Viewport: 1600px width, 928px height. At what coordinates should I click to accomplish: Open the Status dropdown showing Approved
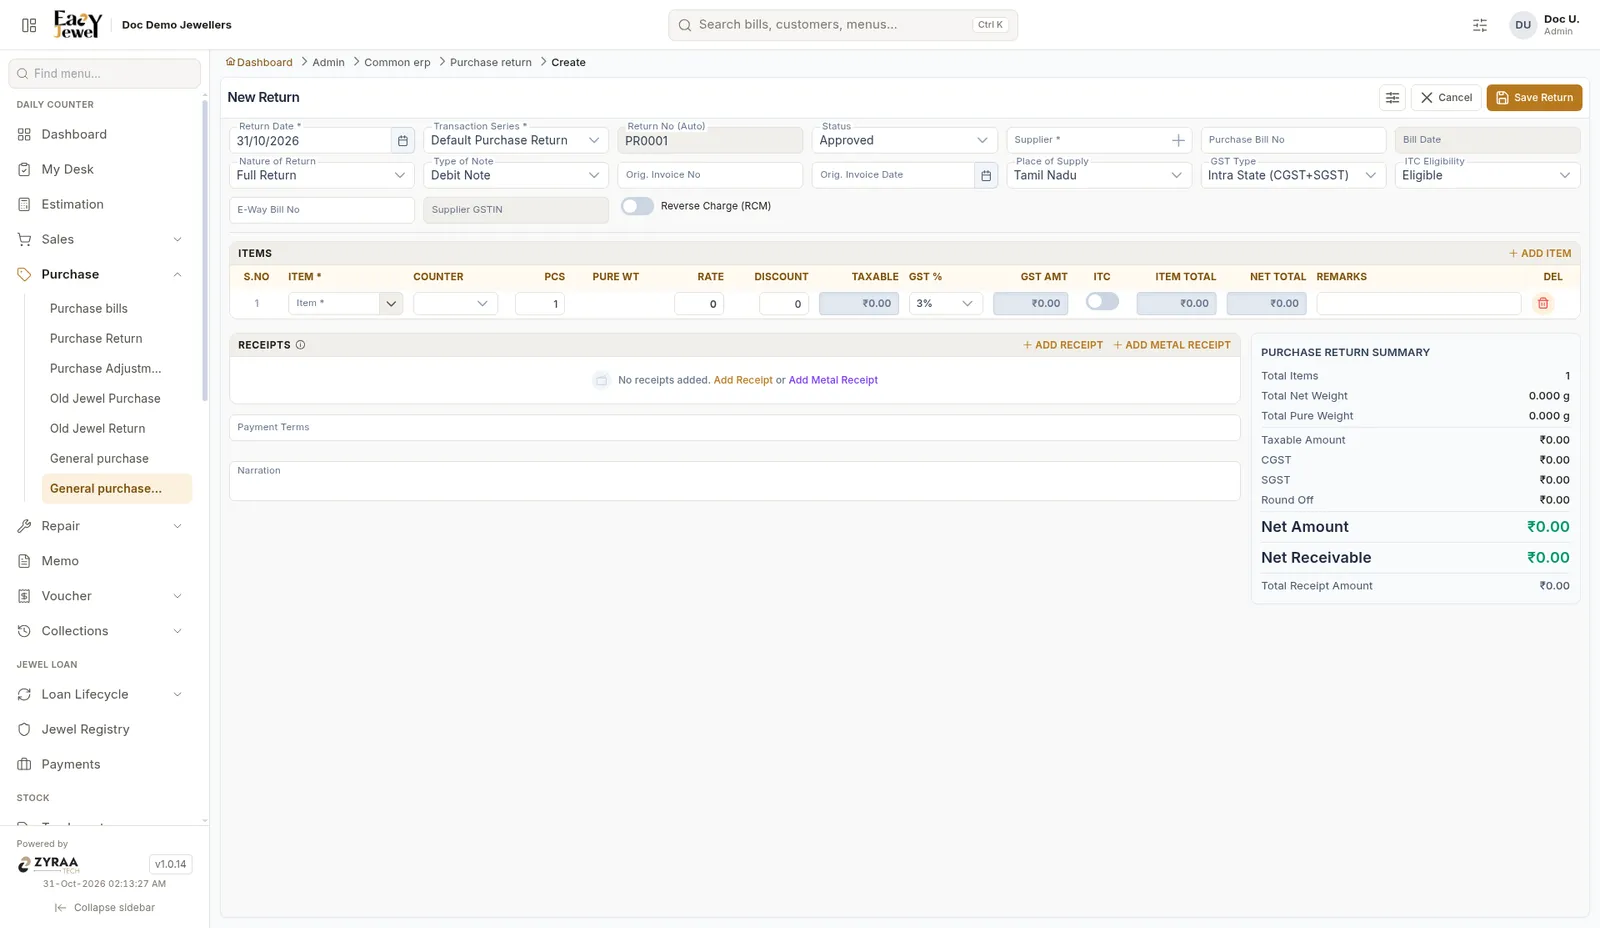904,141
